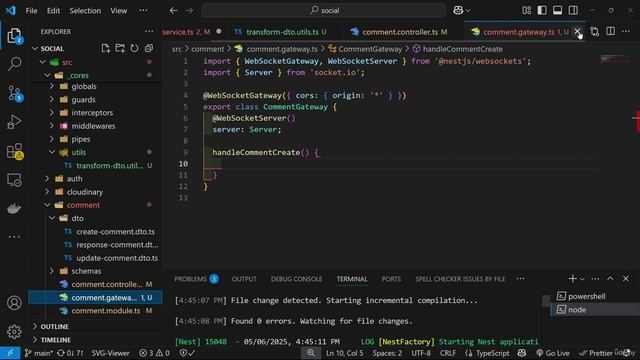Open the Run and Debug view
The width and height of the screenshot is (640, 360).
click(x=14, y=122)
